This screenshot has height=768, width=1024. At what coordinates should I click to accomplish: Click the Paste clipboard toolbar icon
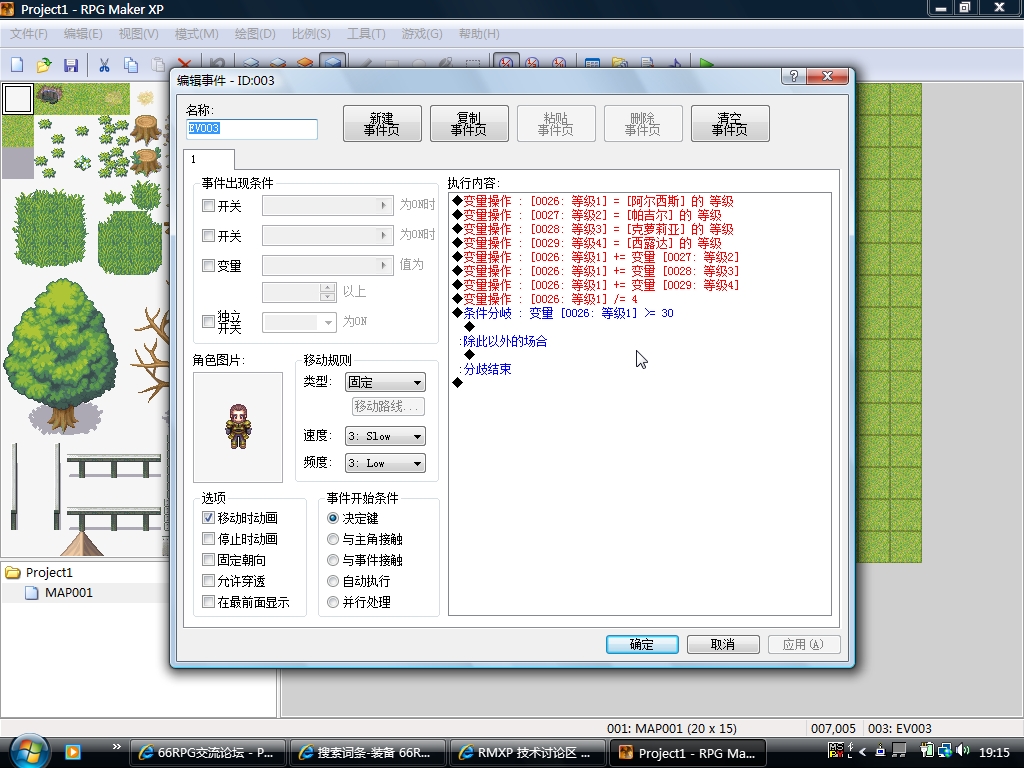(x=157, y=64)
